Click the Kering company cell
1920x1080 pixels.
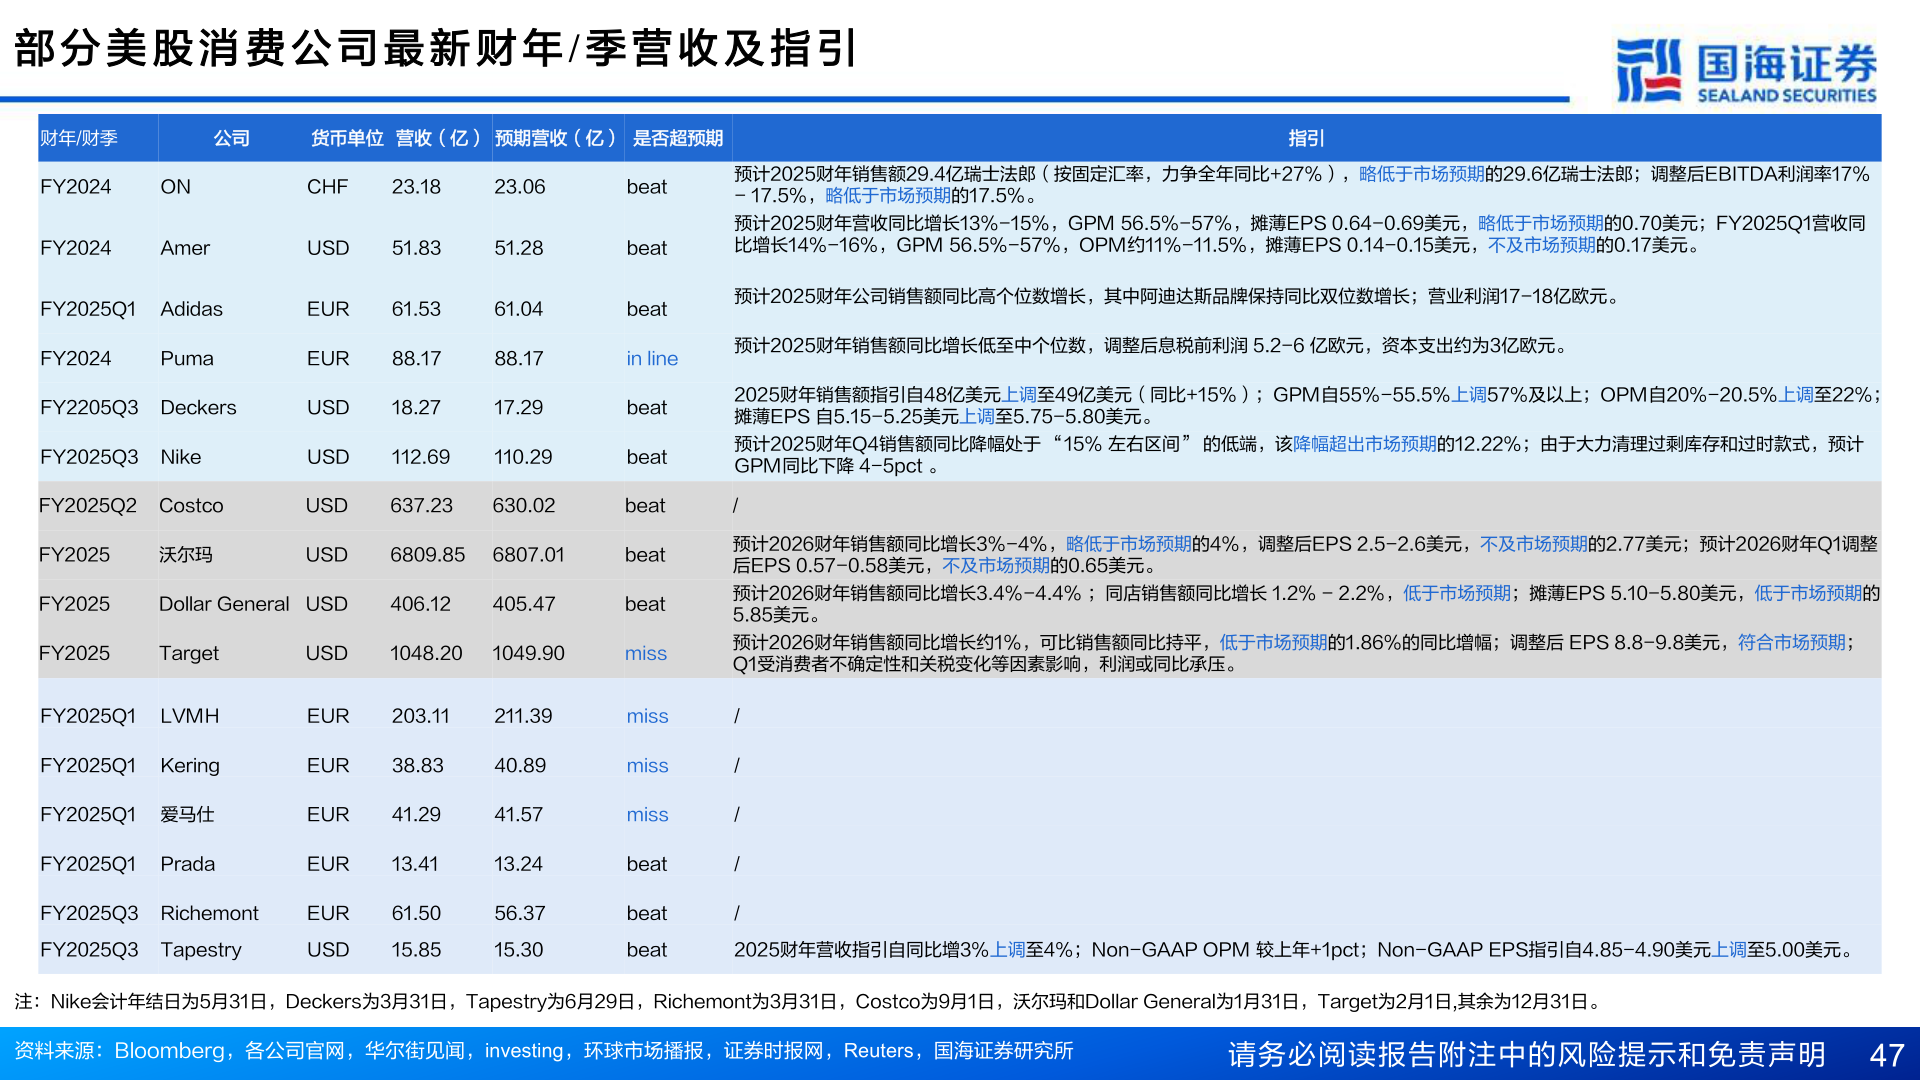point(189,765)
